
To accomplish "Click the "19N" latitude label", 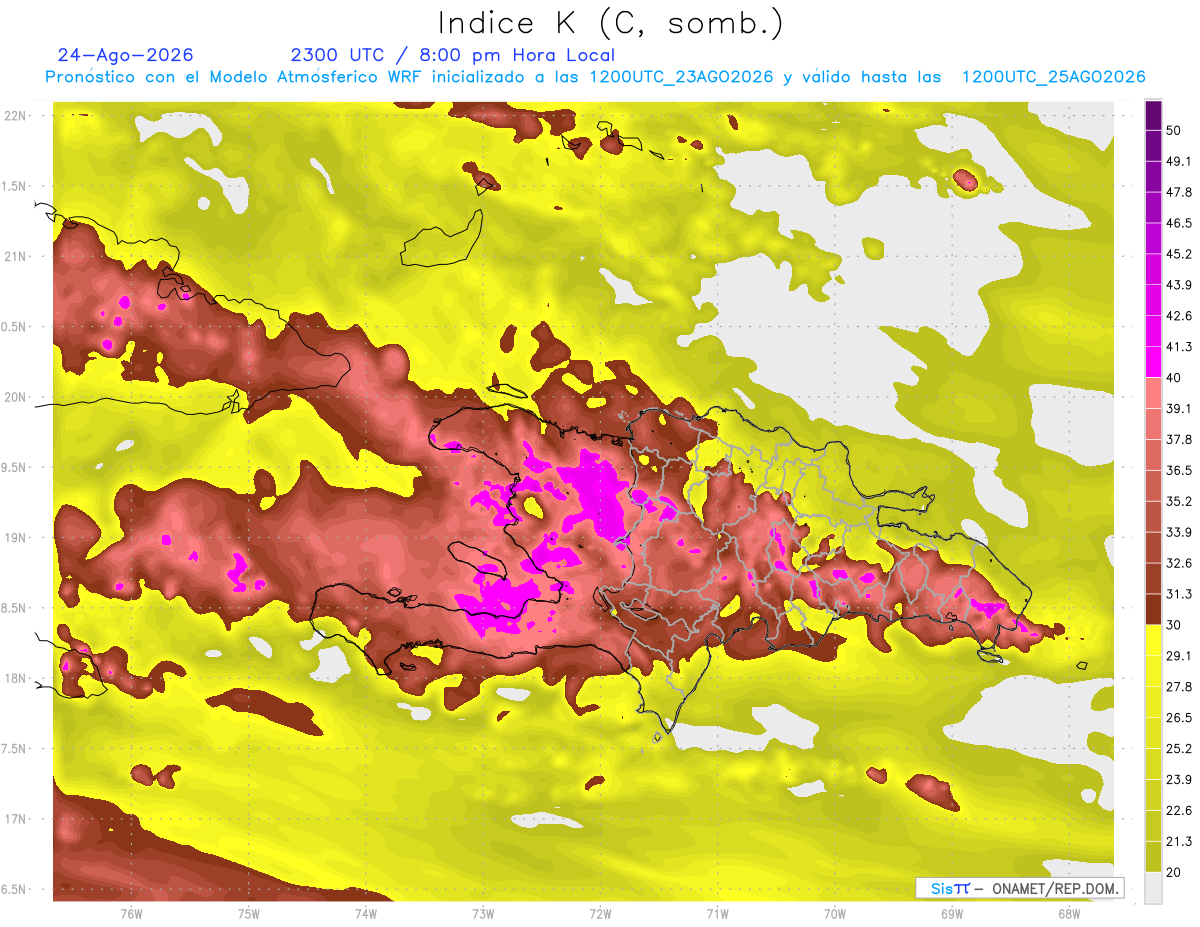I will [x=17, y=538].
